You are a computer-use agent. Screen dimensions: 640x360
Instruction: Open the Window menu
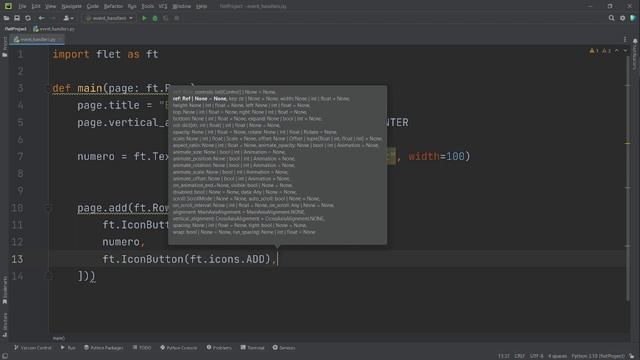pyautogui.click(x=181, y=6)
